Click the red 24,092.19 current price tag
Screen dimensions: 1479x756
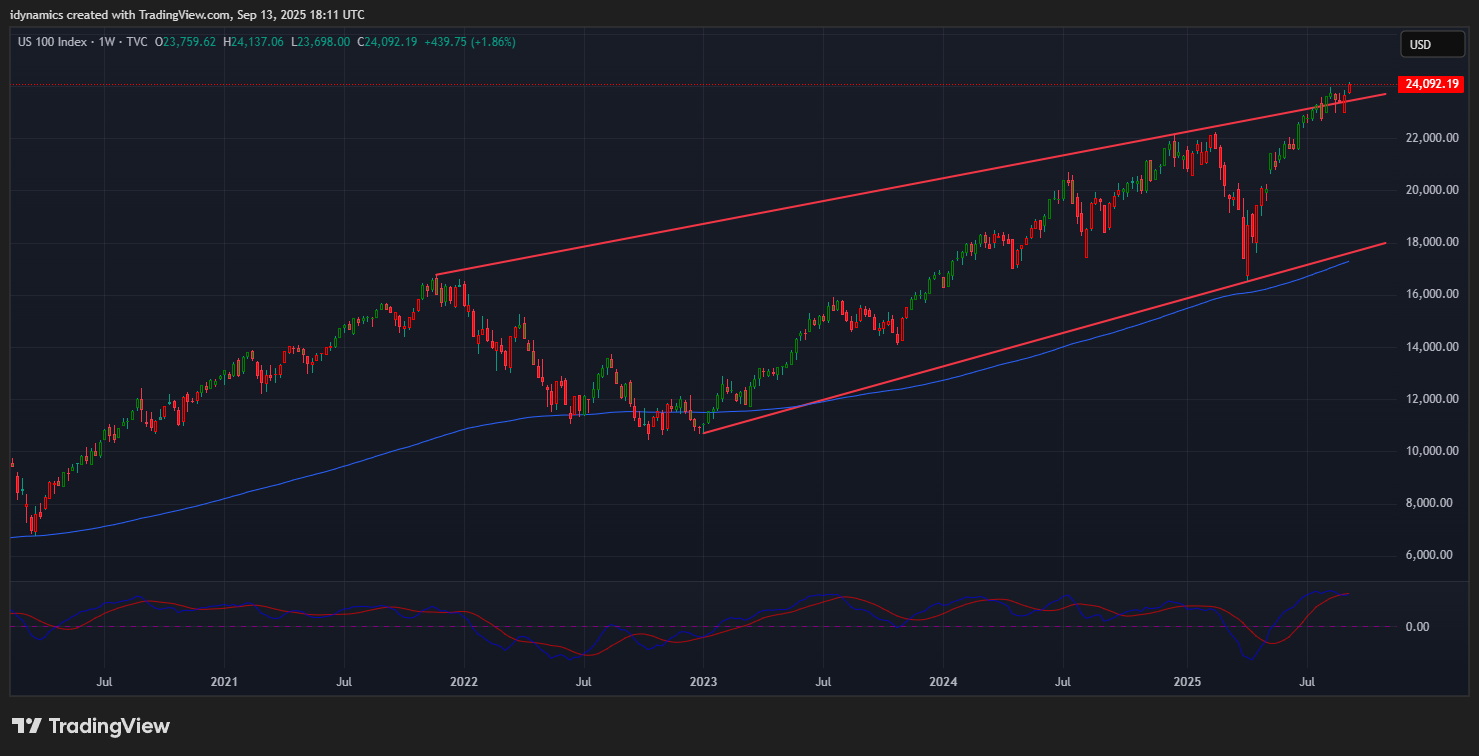(x=1434, y=85)
